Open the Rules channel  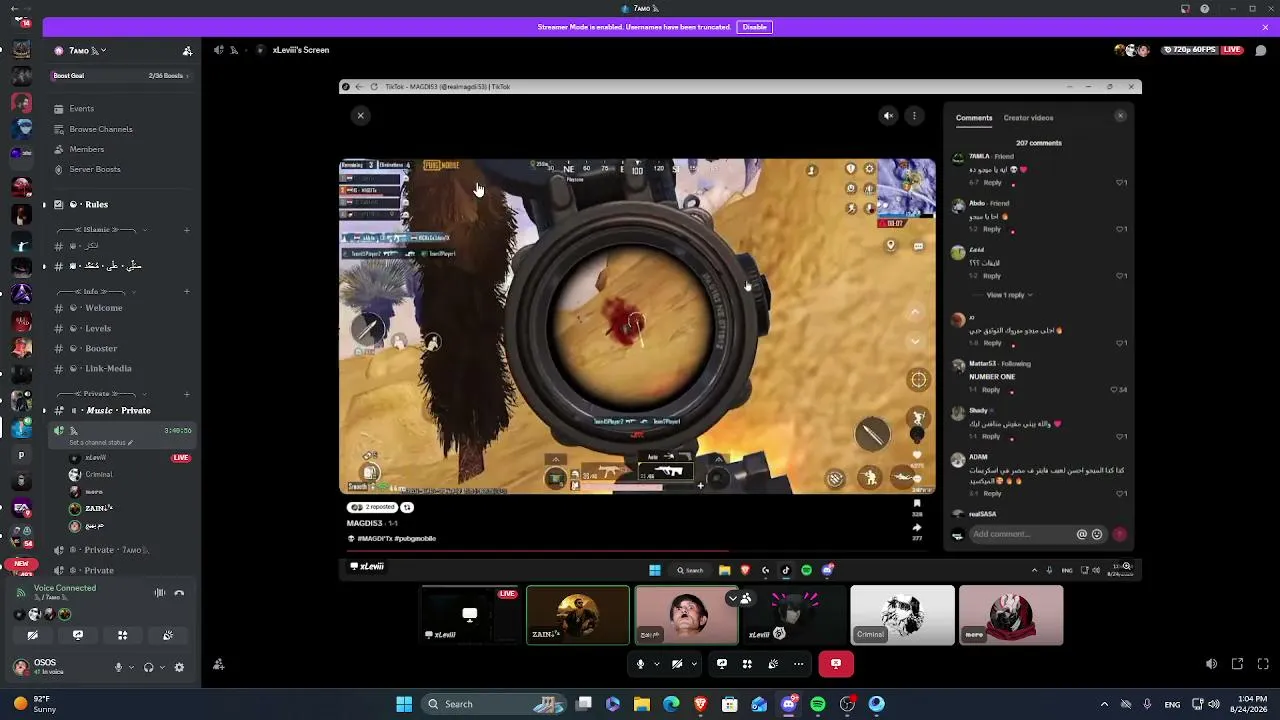click(x=121, y=204)
